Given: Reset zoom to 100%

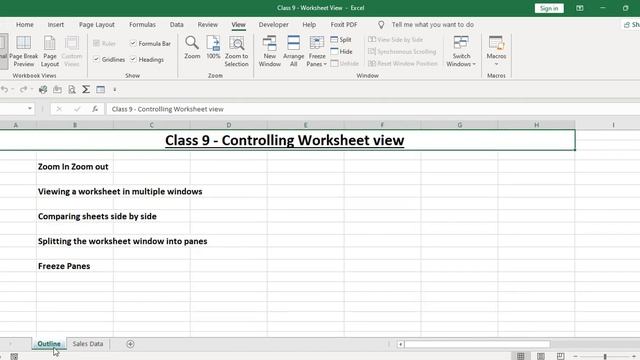Looking at the screenshot, I should tap(213, 48).
